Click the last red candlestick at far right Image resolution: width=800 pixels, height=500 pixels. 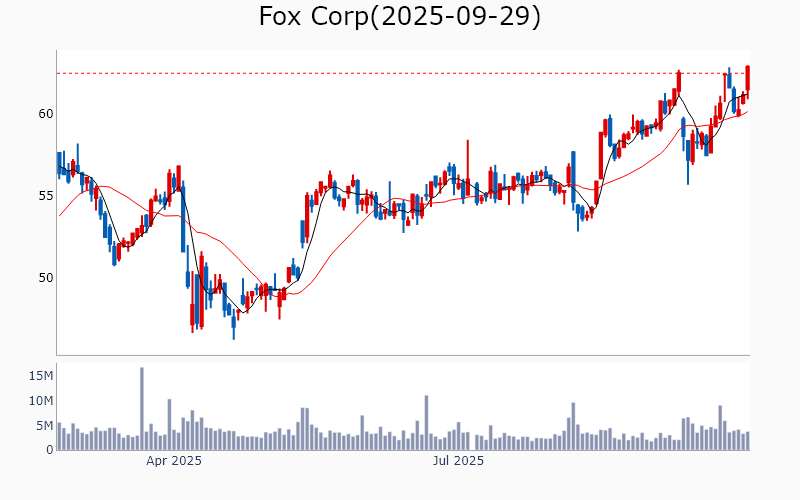[748, 80]
